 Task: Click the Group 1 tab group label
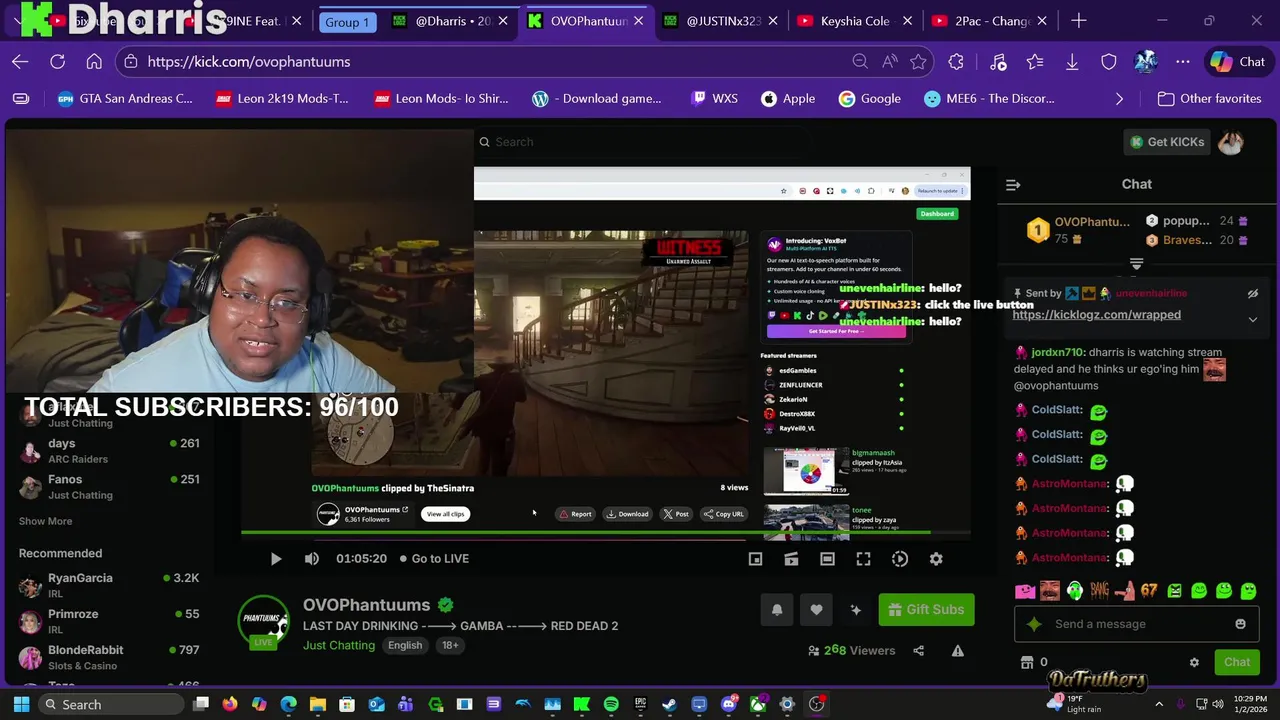347,22
